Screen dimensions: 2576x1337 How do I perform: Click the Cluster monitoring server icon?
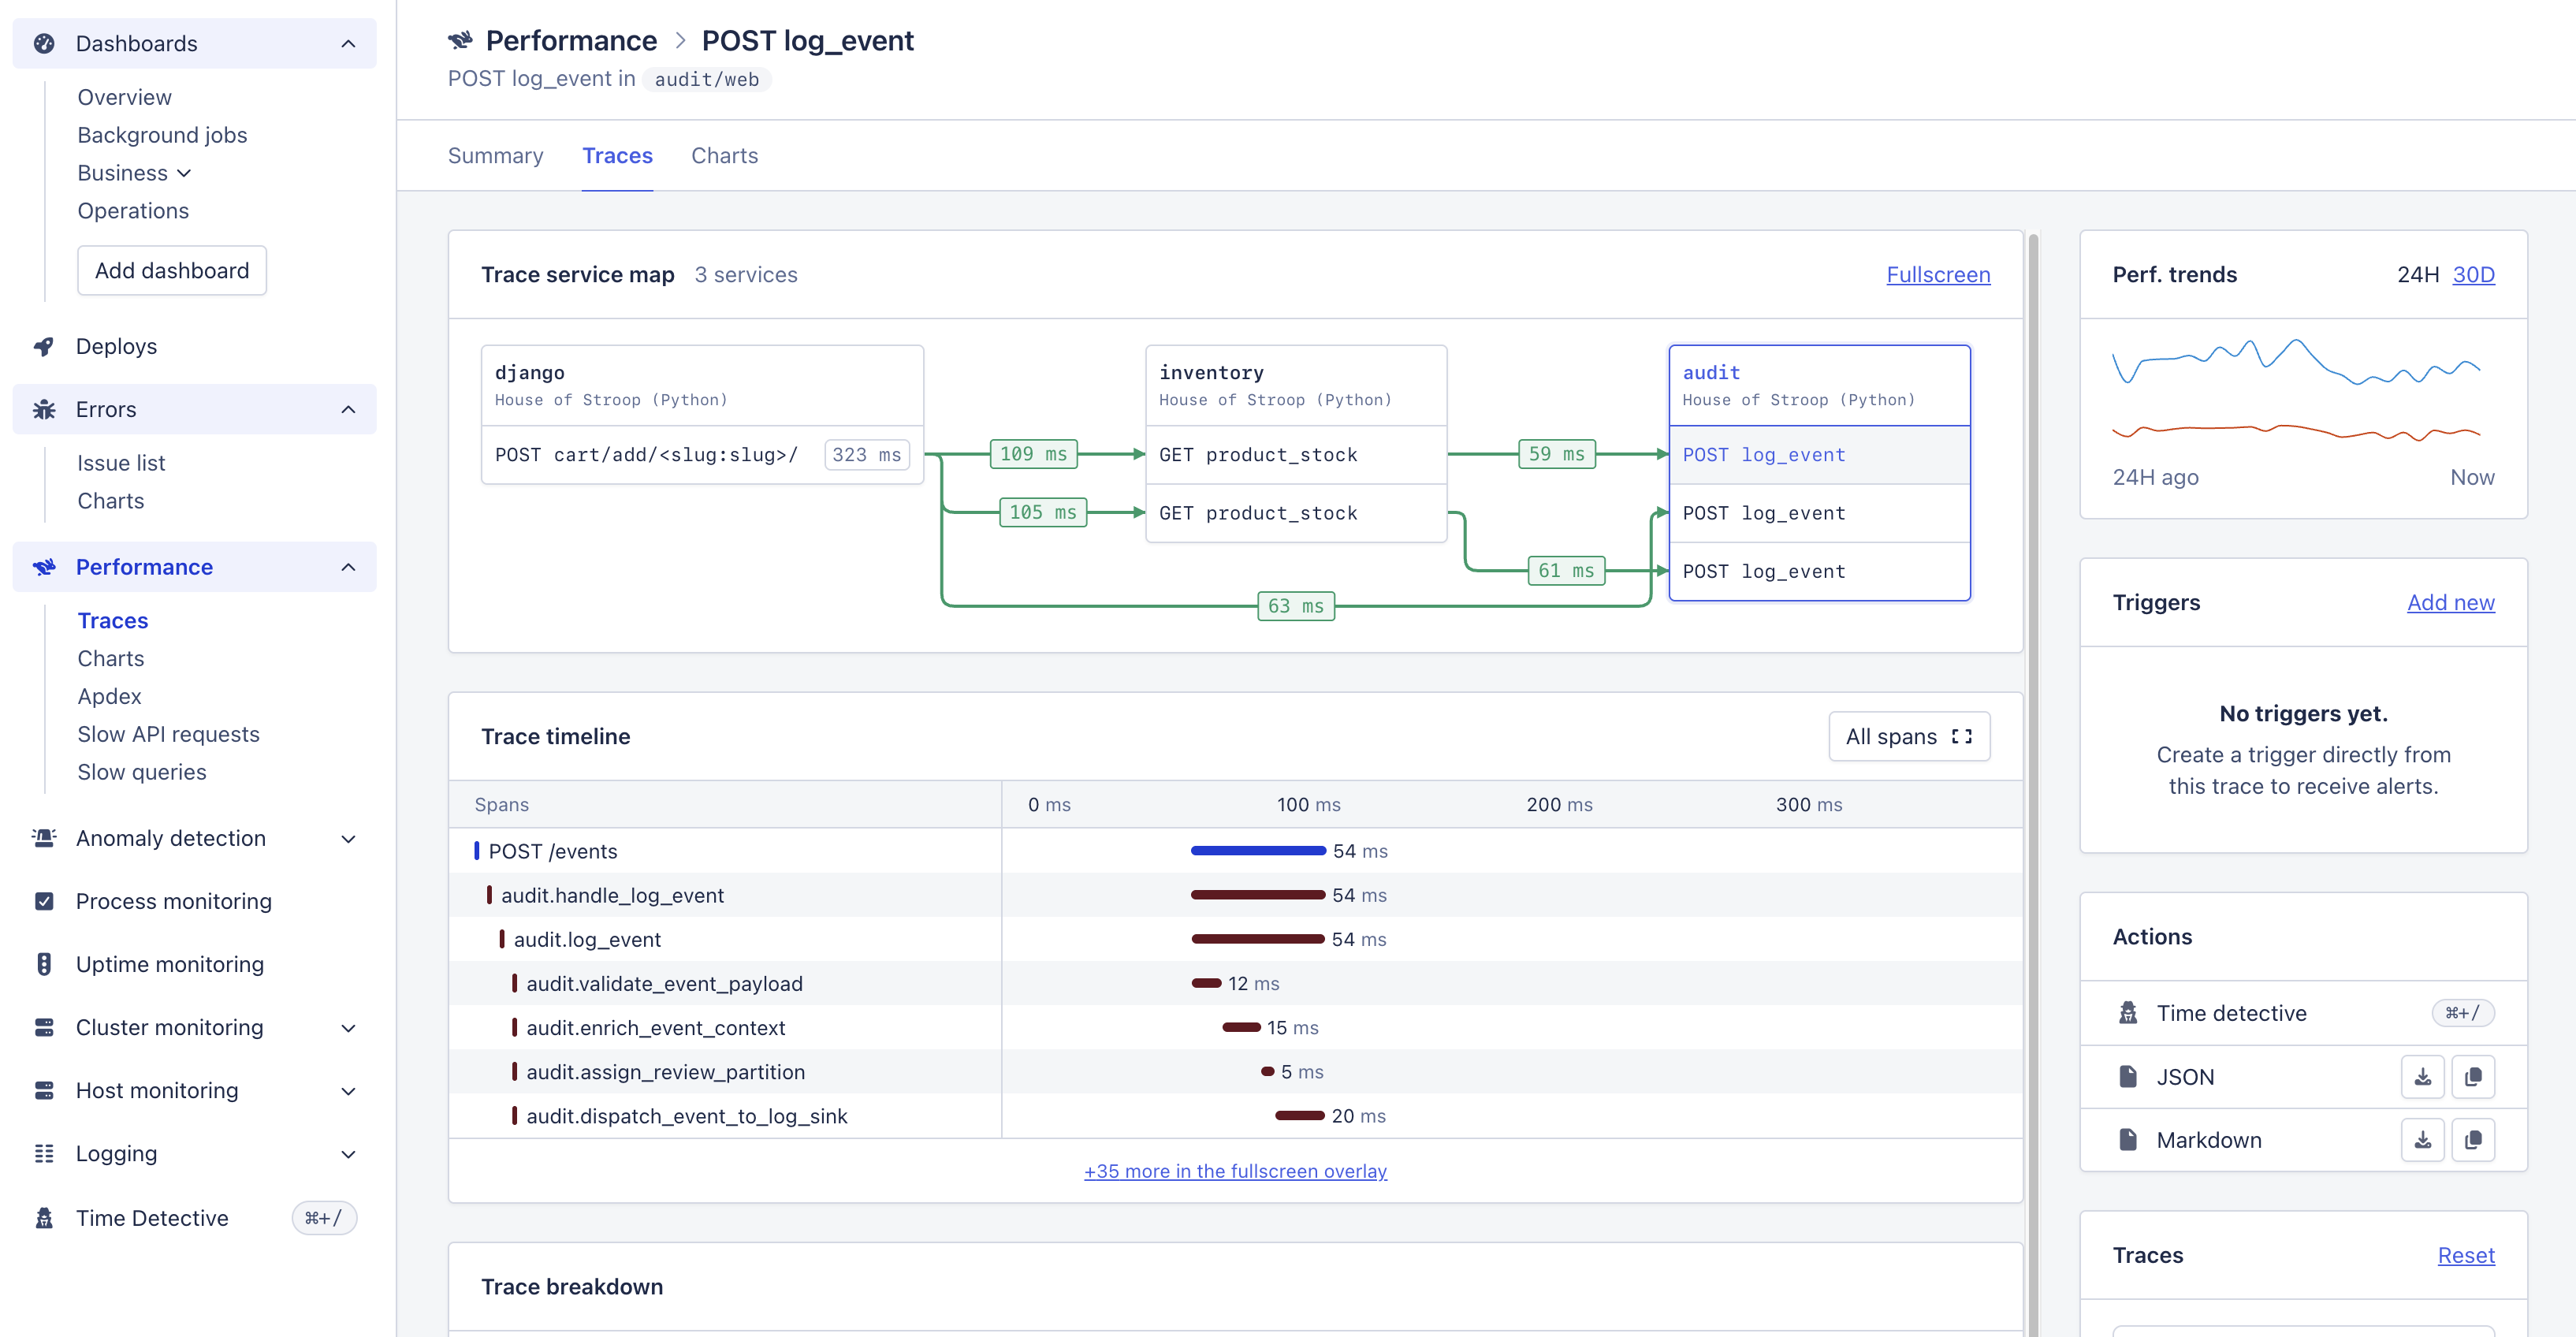tap(44, 1027)
